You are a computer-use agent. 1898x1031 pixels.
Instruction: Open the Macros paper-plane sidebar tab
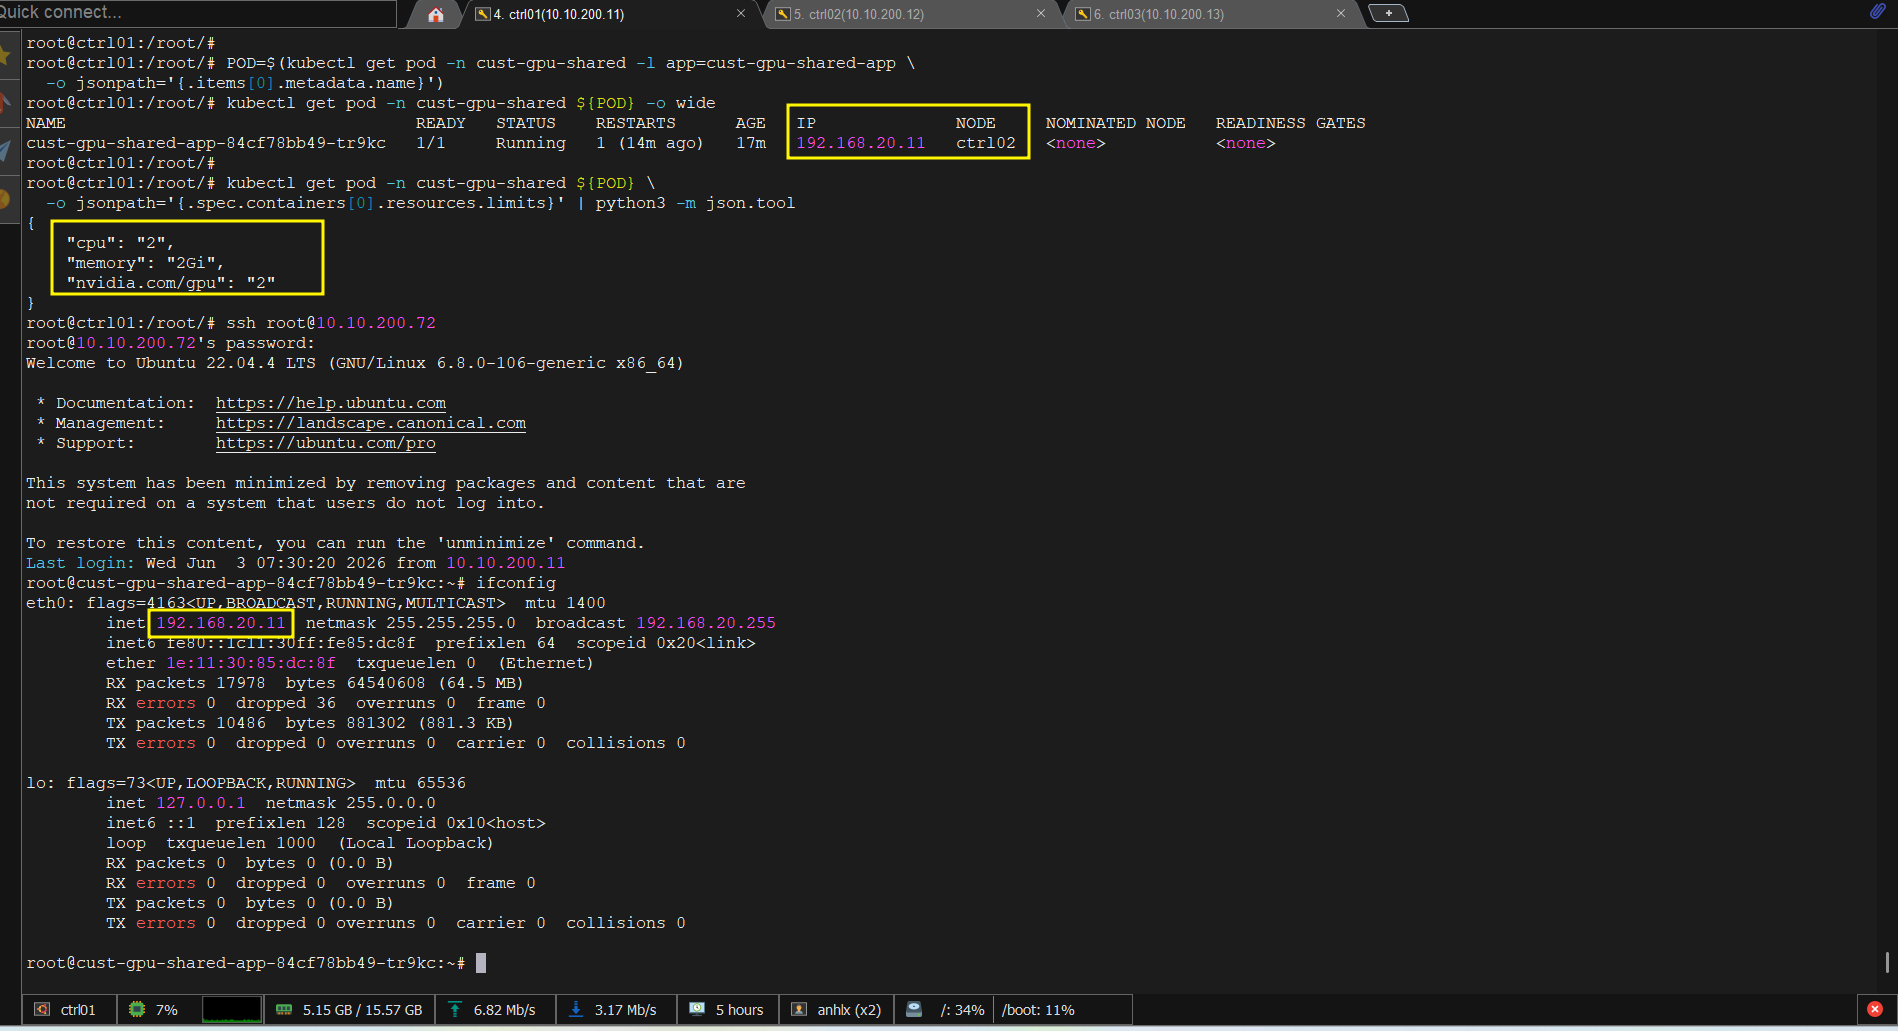pos(7,150)
